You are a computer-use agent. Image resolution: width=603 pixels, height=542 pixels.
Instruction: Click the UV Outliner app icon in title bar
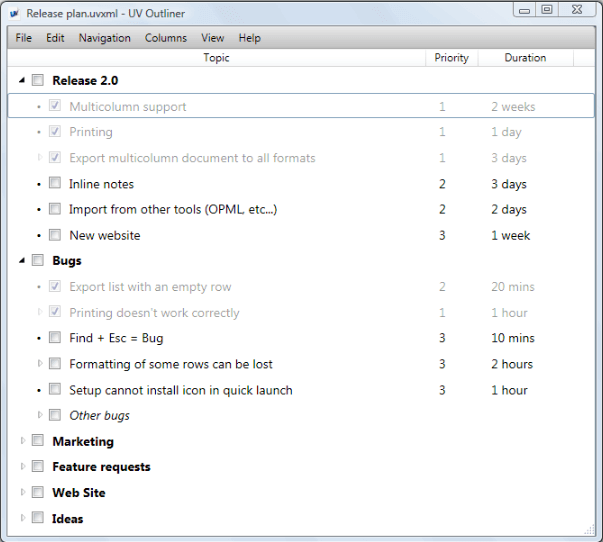(x=14, y=13)
